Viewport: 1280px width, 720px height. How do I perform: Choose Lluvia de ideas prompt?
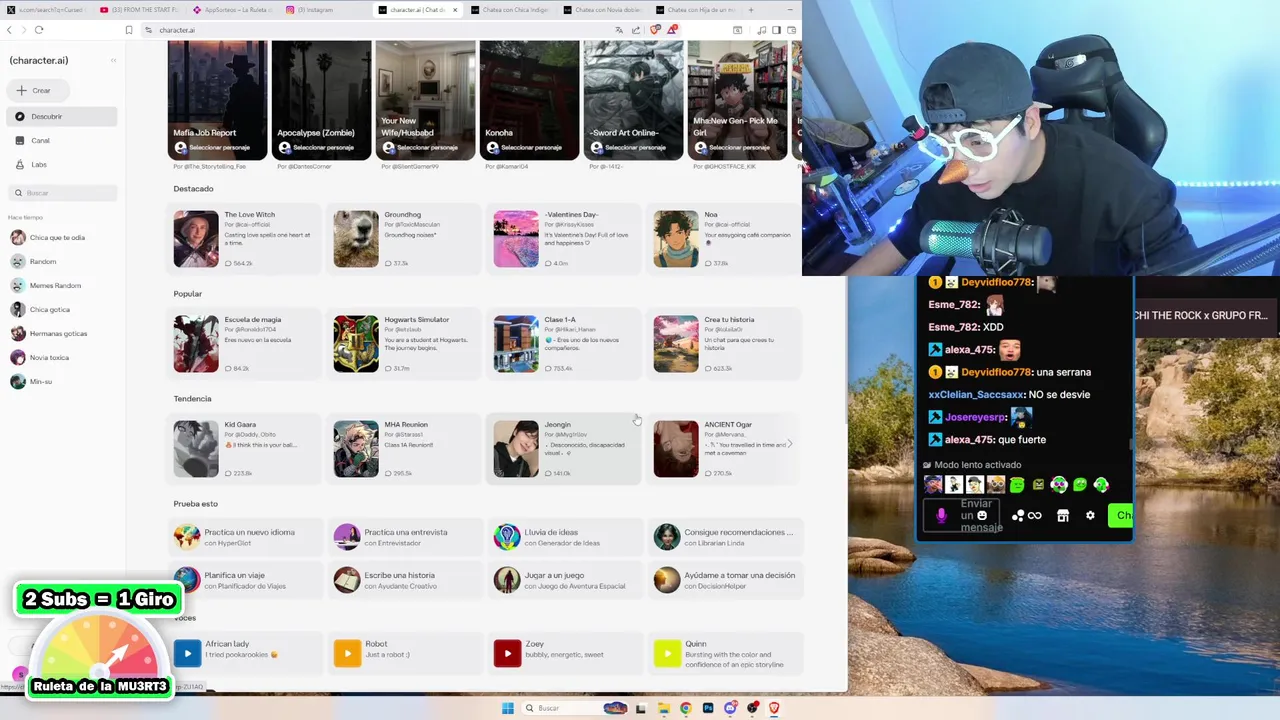565,537
